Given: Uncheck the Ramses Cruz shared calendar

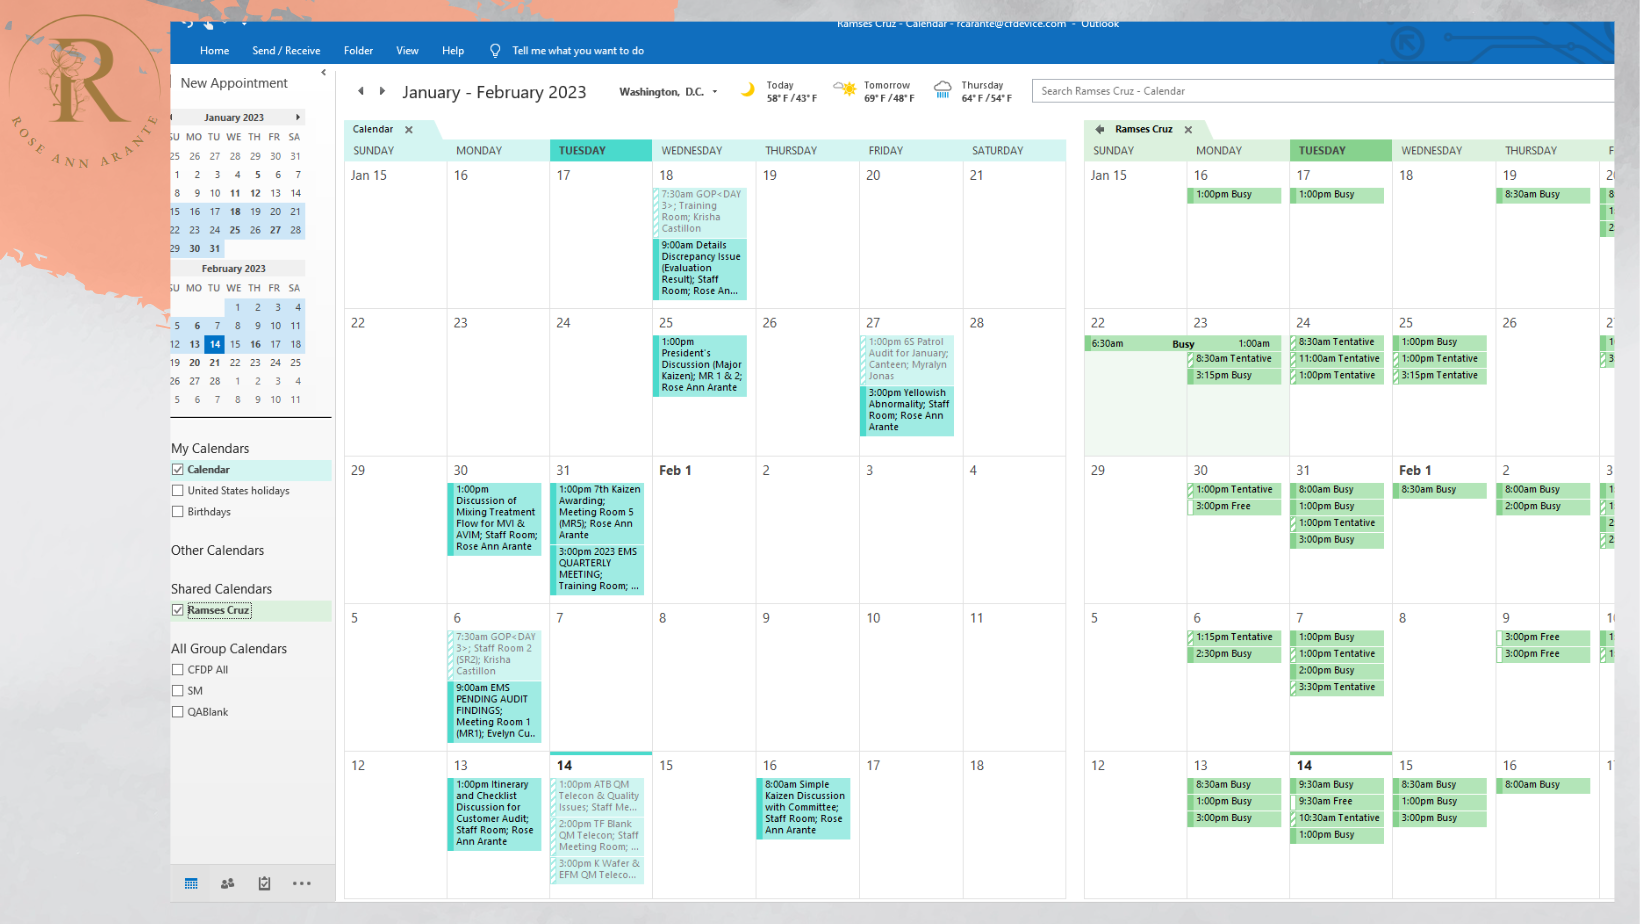Looking at the screenshot, I should pos(178,610).
